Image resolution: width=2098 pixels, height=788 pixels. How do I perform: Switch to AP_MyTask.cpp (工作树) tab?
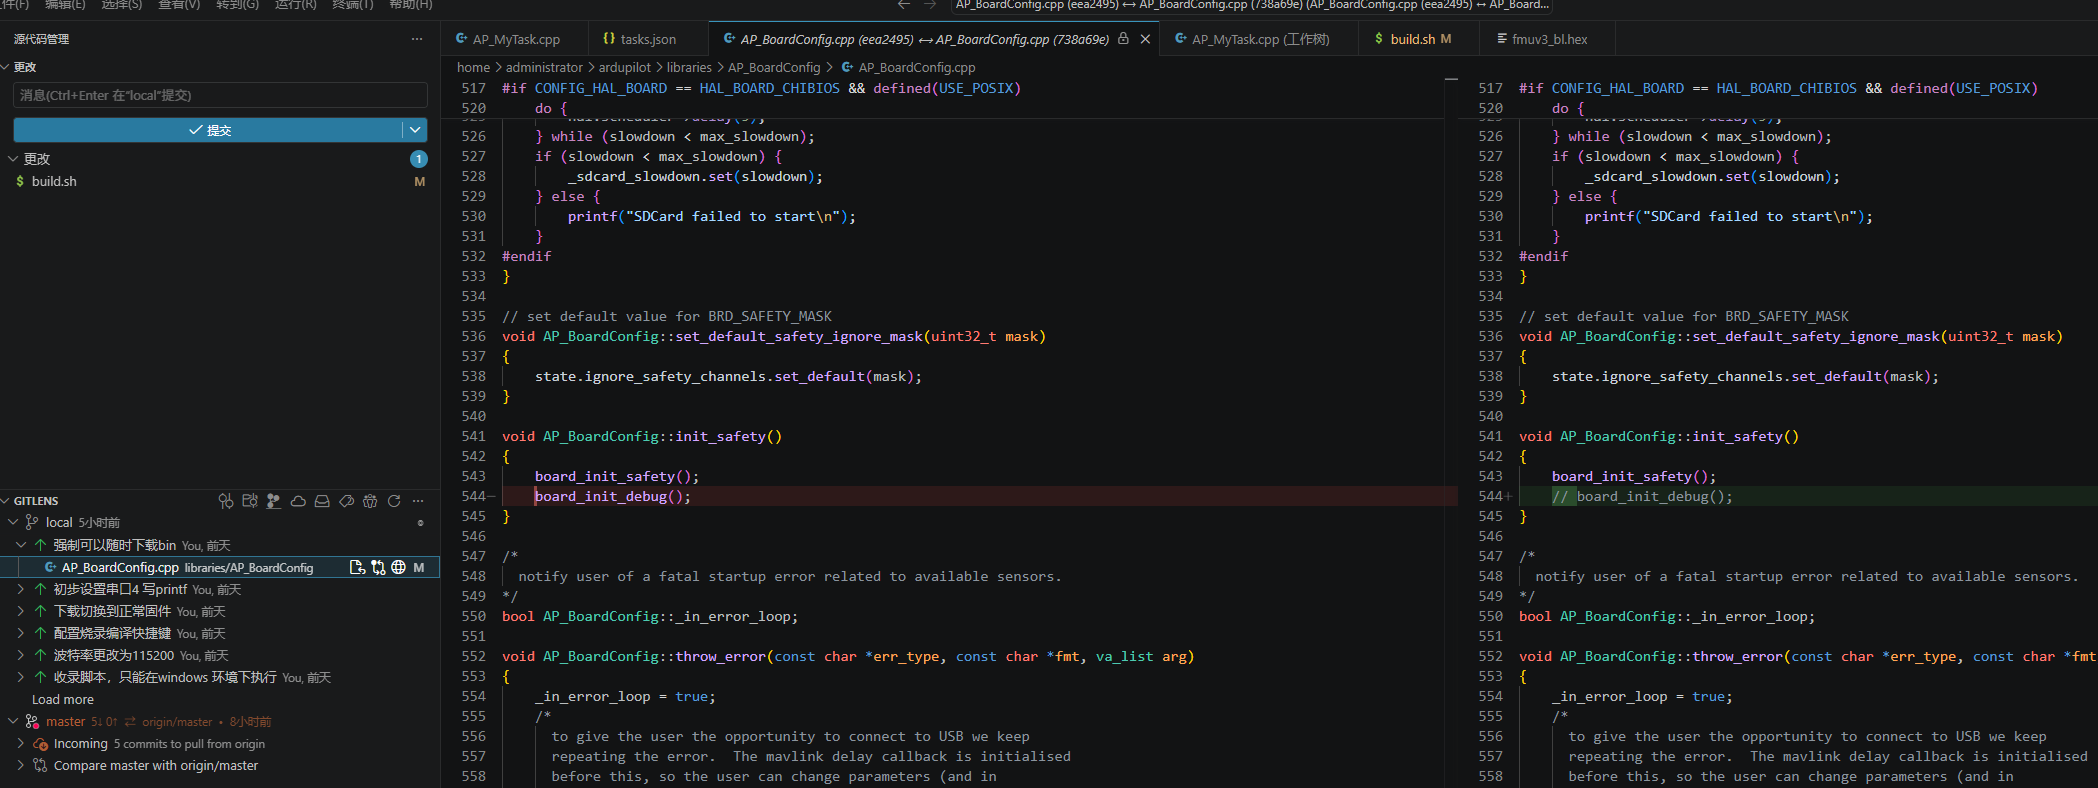point(1260,39)
